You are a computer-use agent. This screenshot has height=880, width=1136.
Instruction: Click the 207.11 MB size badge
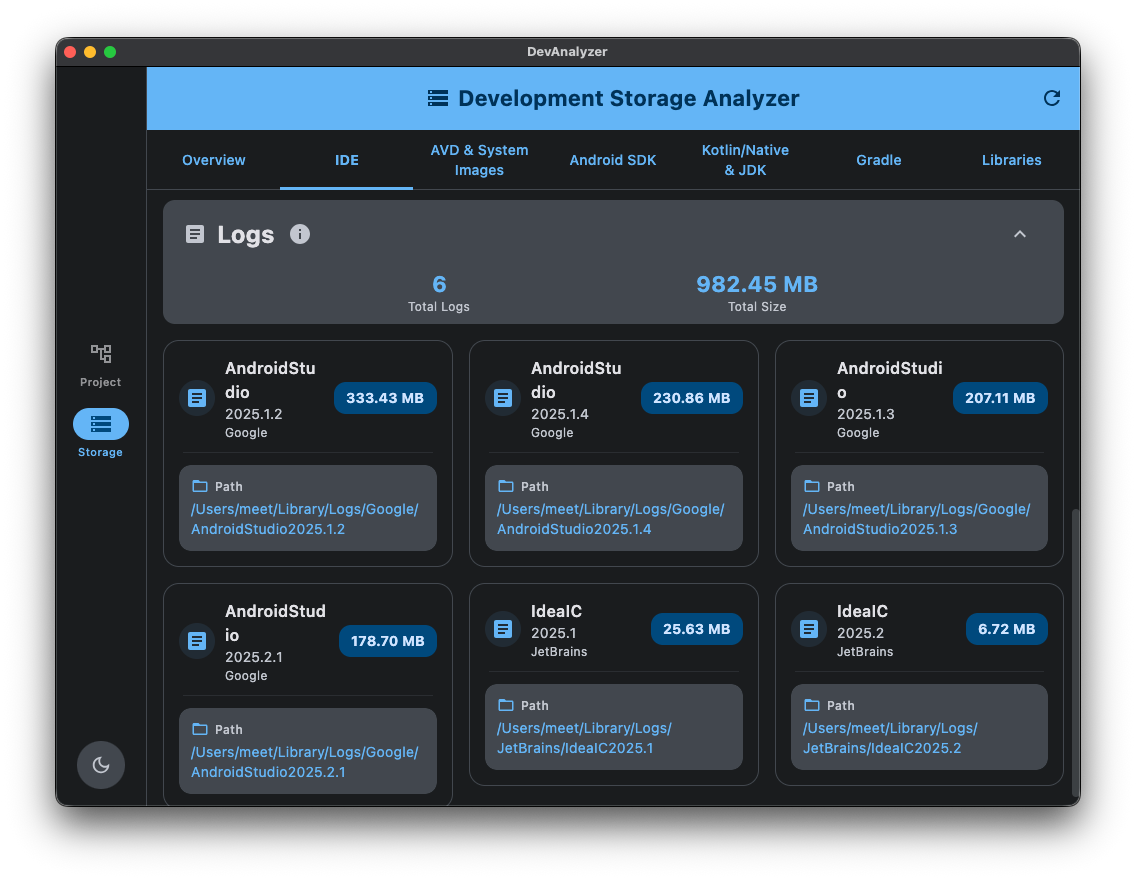tap(1000, 398)
